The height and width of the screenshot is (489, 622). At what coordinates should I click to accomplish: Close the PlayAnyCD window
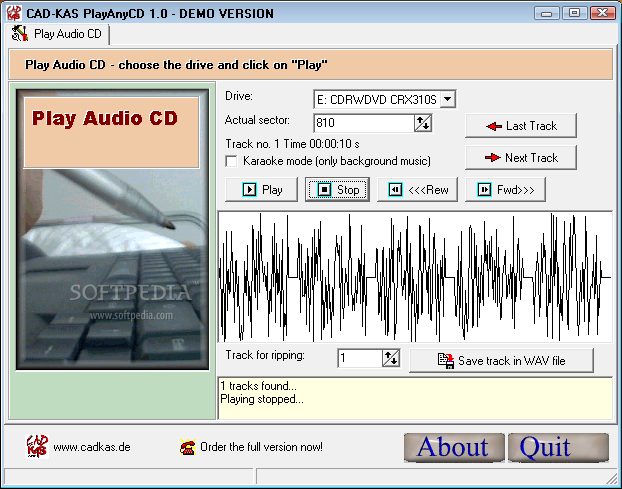[602, 13]
